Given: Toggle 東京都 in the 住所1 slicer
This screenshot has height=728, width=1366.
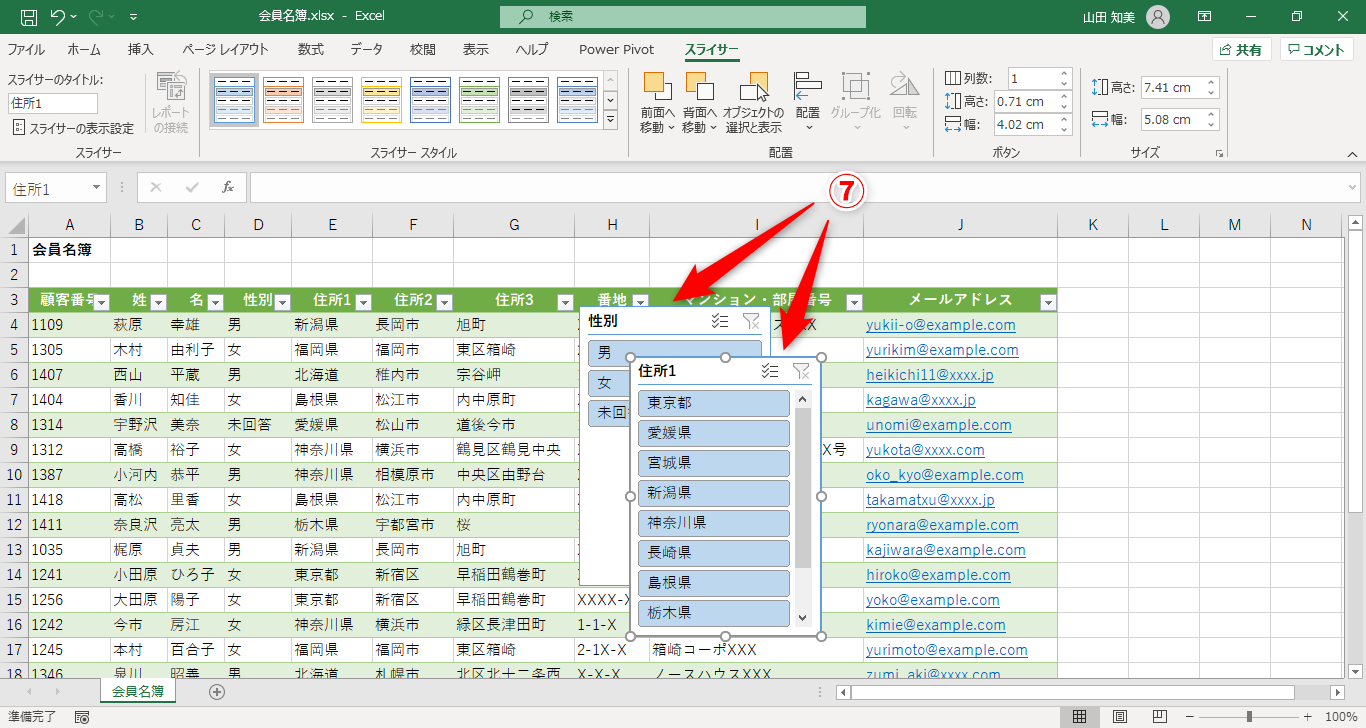Looking at the screenshot, I should [714, 403].
